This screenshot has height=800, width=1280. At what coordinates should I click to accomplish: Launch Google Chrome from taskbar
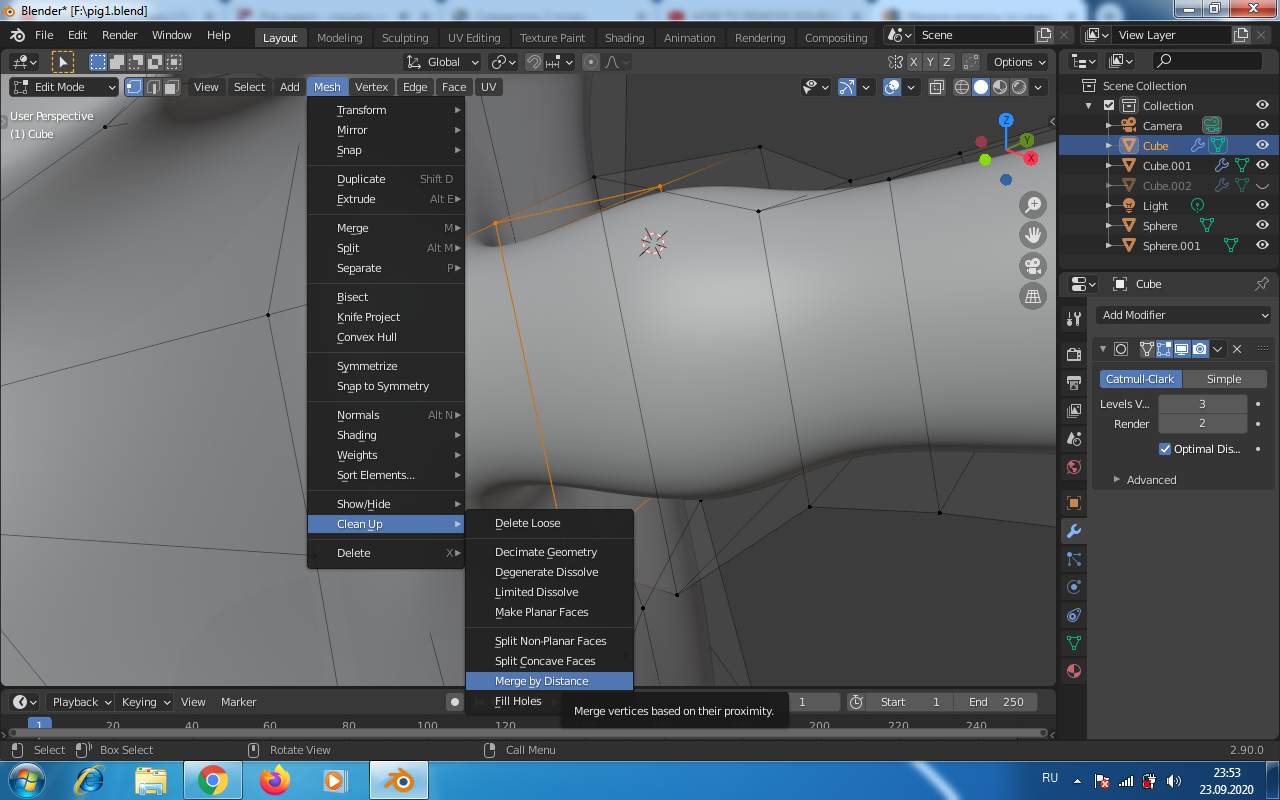point(212,780)
